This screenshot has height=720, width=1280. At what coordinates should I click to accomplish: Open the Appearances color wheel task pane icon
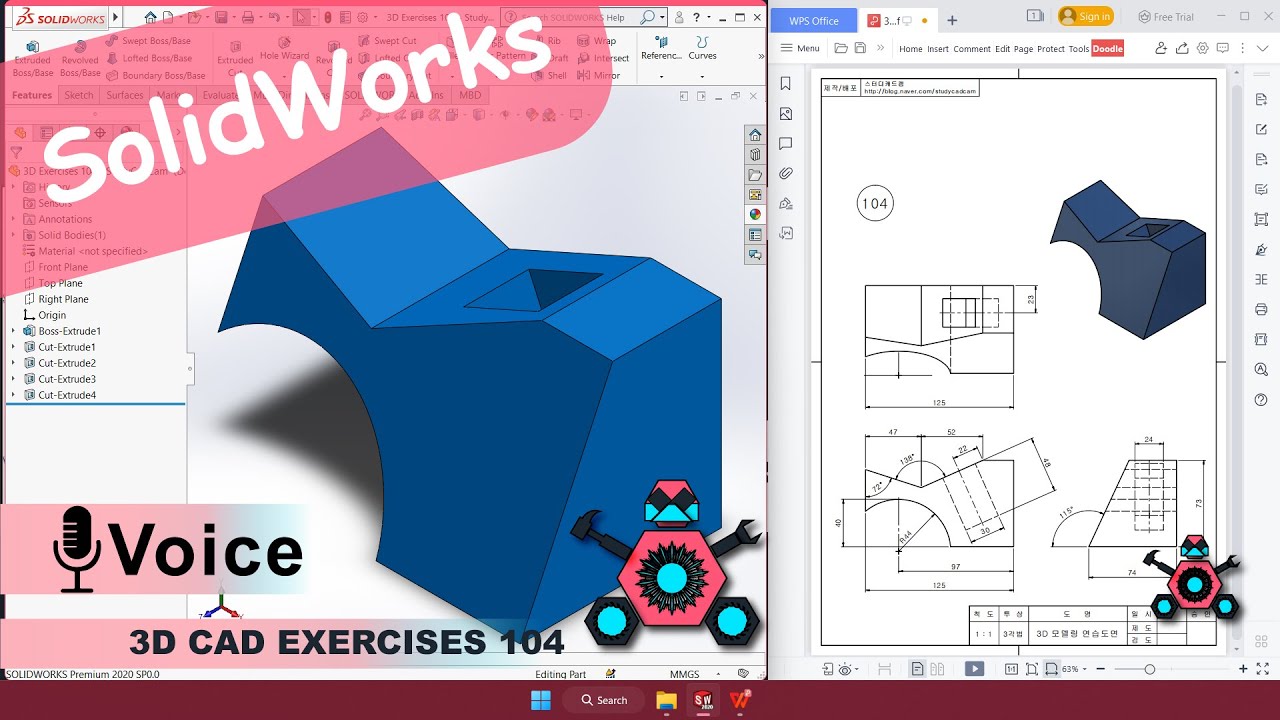[755, 215]
